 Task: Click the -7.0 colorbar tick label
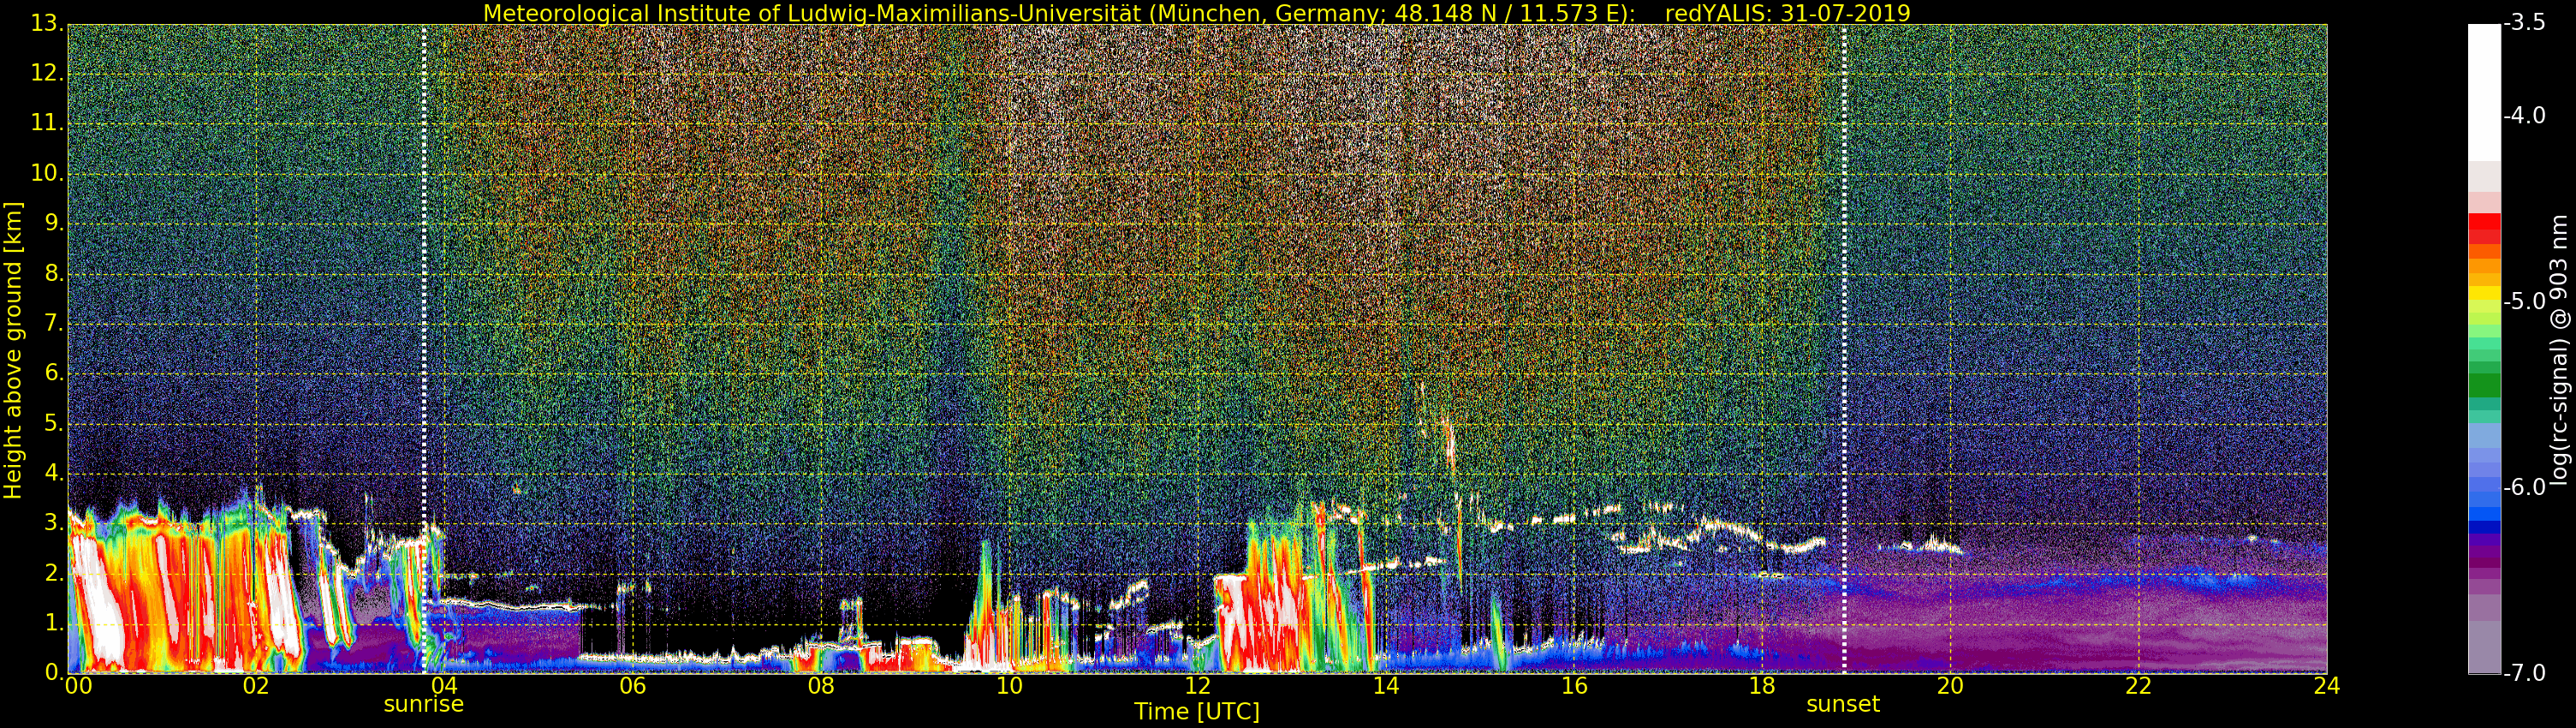tap(2525, 673)
